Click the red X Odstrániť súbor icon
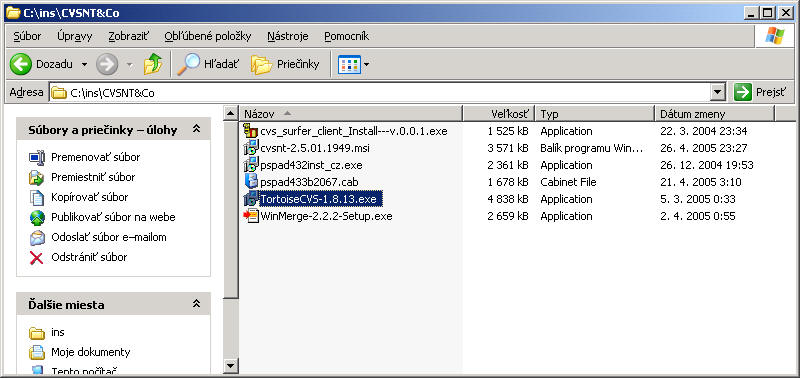Image resolution: width=800 pixels, height=378 pixels. (x=37, y=258)
